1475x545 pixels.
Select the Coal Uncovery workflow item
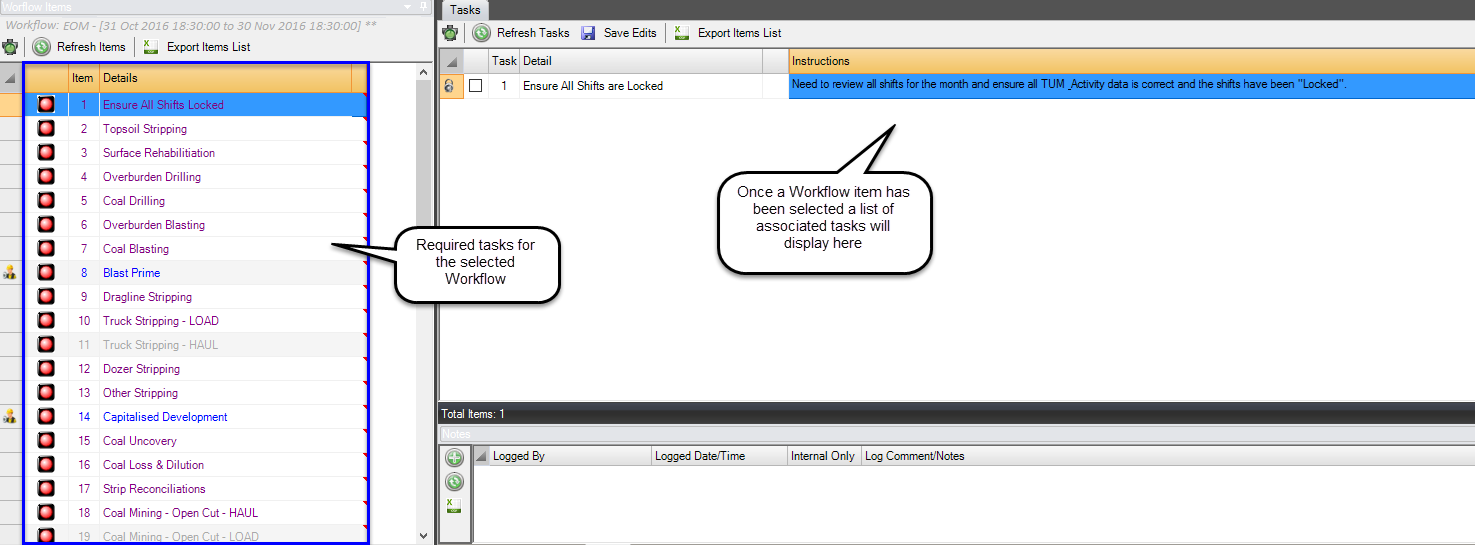(140, 441)
